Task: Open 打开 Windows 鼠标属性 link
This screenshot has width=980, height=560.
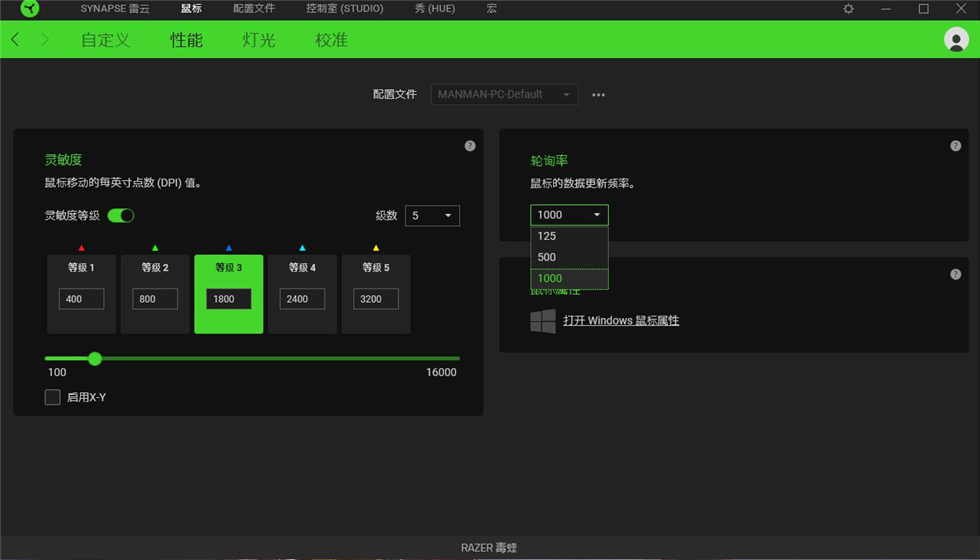Action: tap(621, 321)
